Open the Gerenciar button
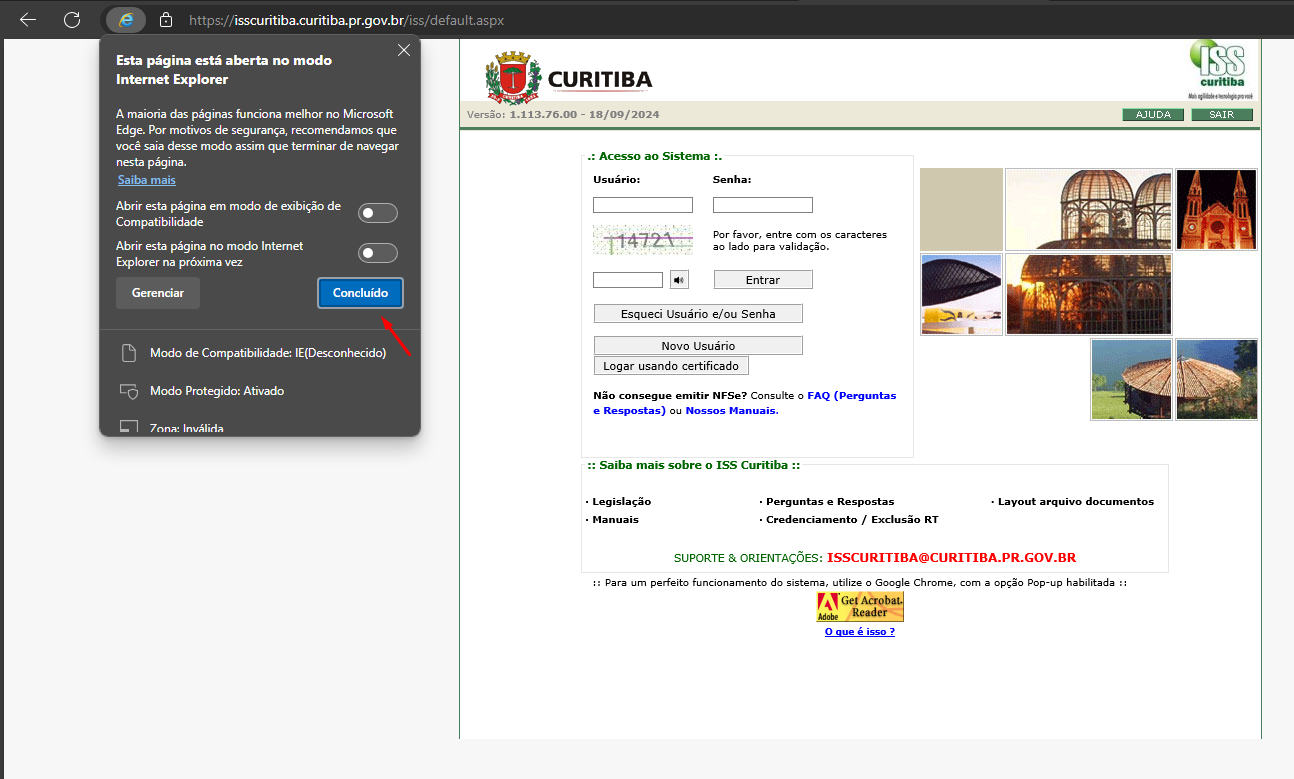1294x779 pixels. [x=158, y=293]
